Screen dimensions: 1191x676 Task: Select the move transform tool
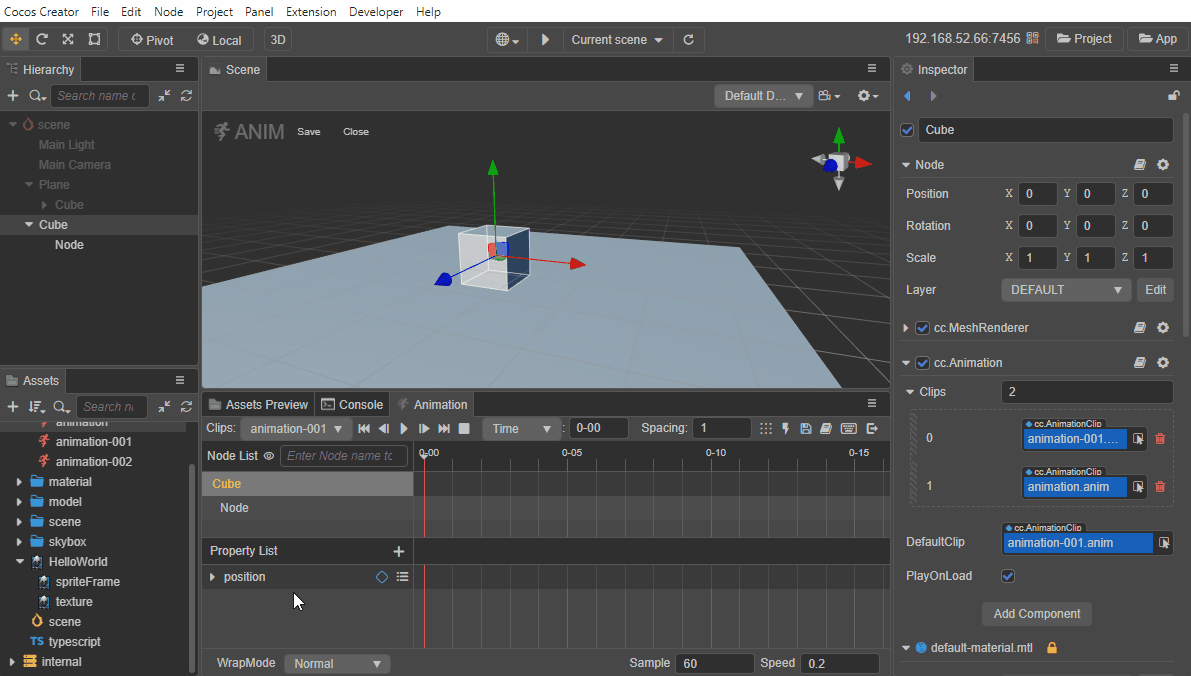point(16,39)
